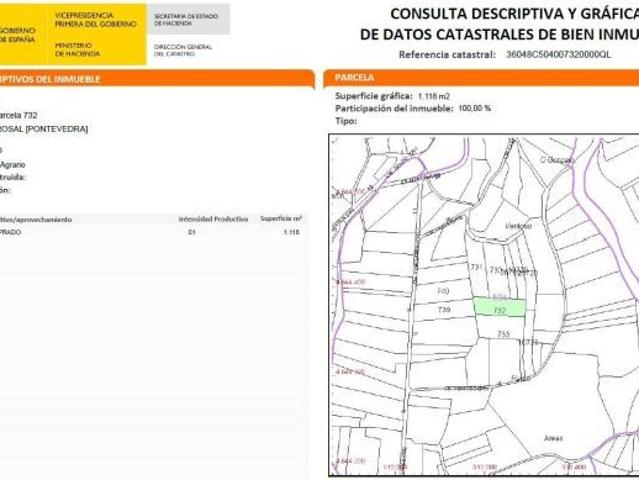Click the 'PRADO' crop row cell
639x480 pixels.
point(10,232)
